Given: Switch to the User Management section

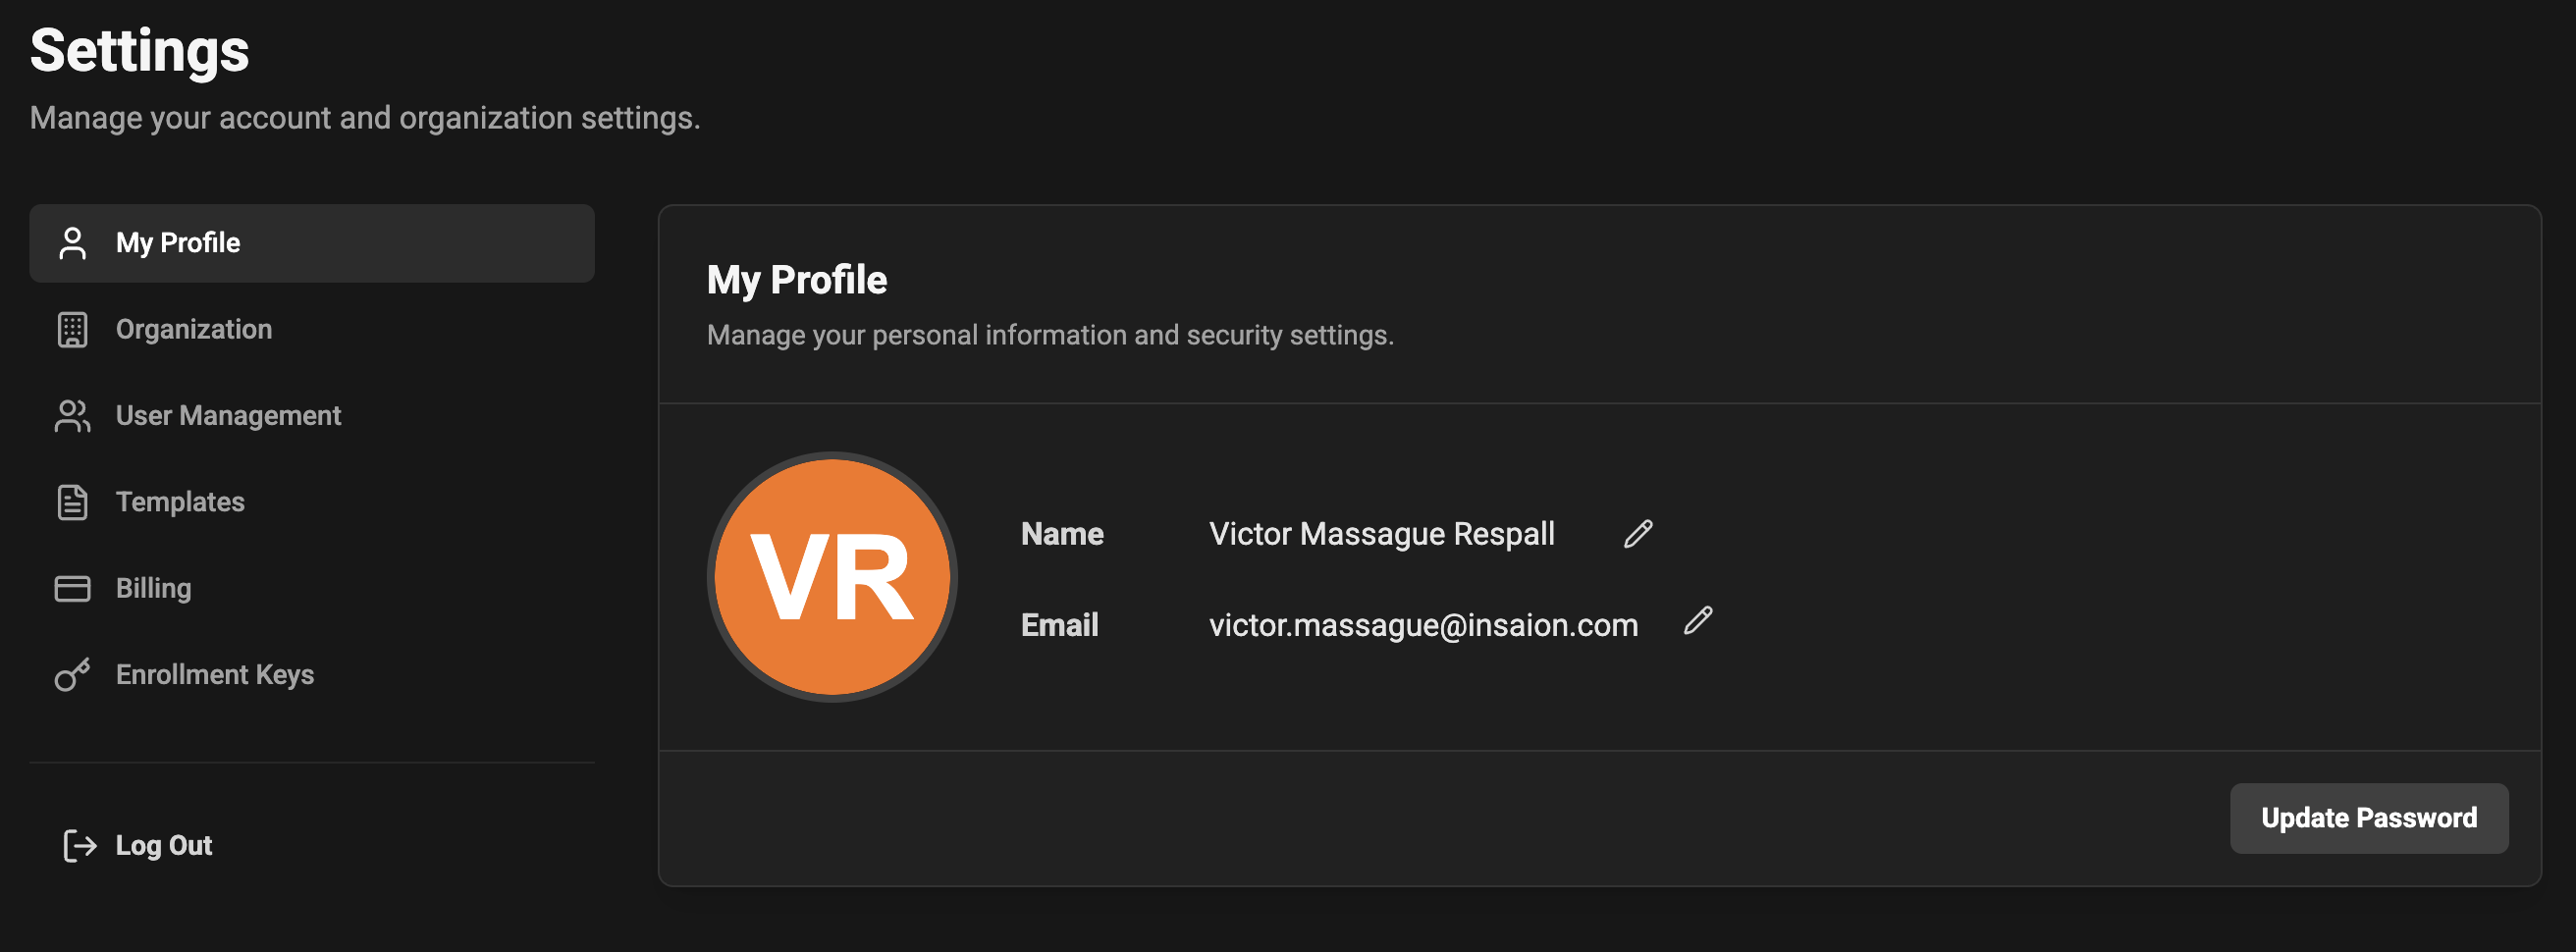Looking at the screenshot, I should point(228,415).
